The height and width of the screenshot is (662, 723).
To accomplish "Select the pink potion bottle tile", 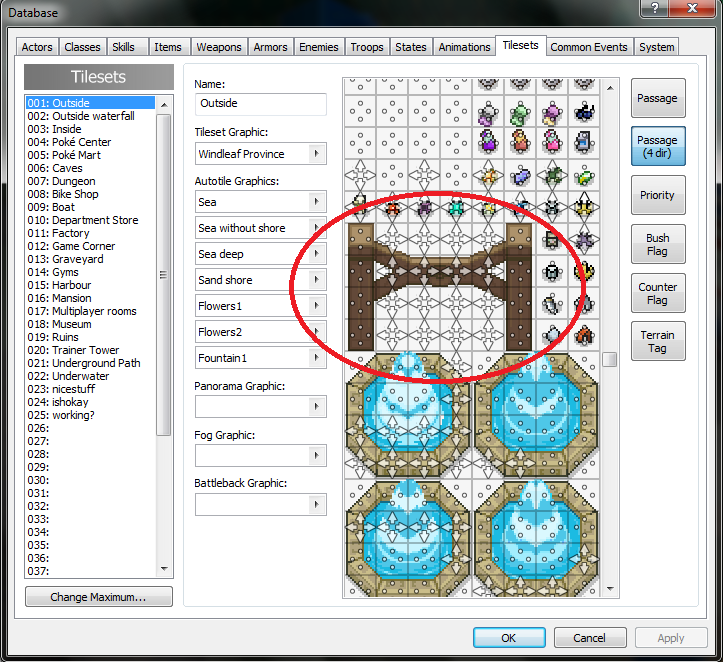I will 552,143.
